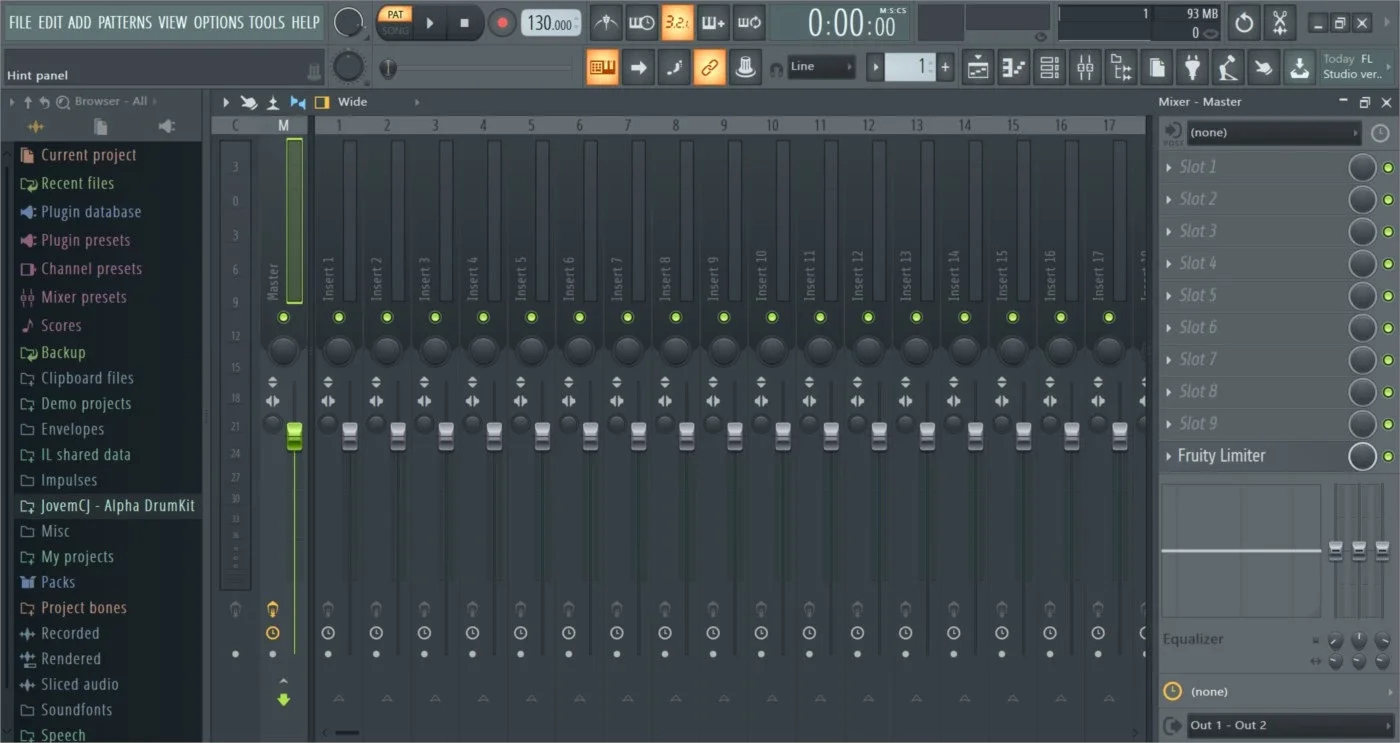Toggle multilink to controllers icon
1400x743 pixels.
(709, 67)
